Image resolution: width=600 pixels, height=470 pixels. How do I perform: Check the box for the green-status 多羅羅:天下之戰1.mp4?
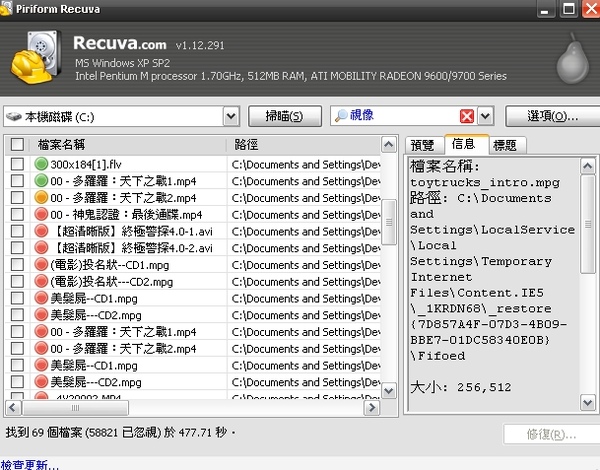click(x=17, y=180)
